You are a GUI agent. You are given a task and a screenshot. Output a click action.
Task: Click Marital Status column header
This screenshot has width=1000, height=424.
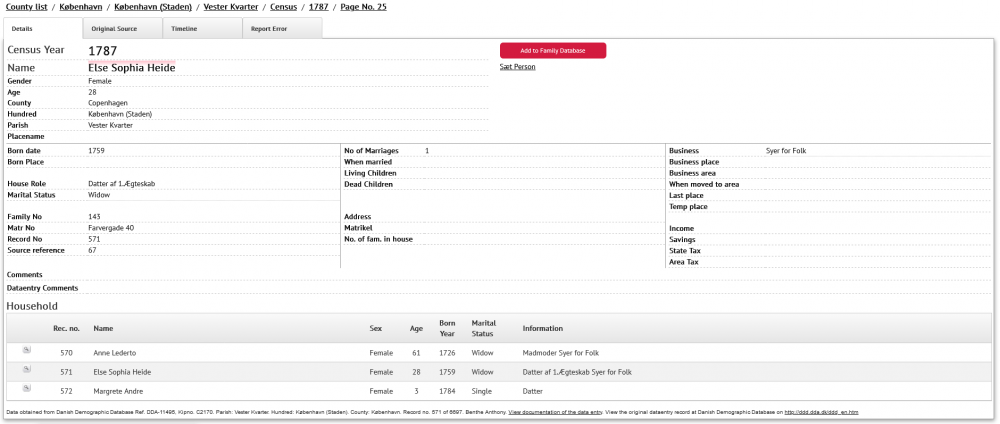click(x=483, y=328)
